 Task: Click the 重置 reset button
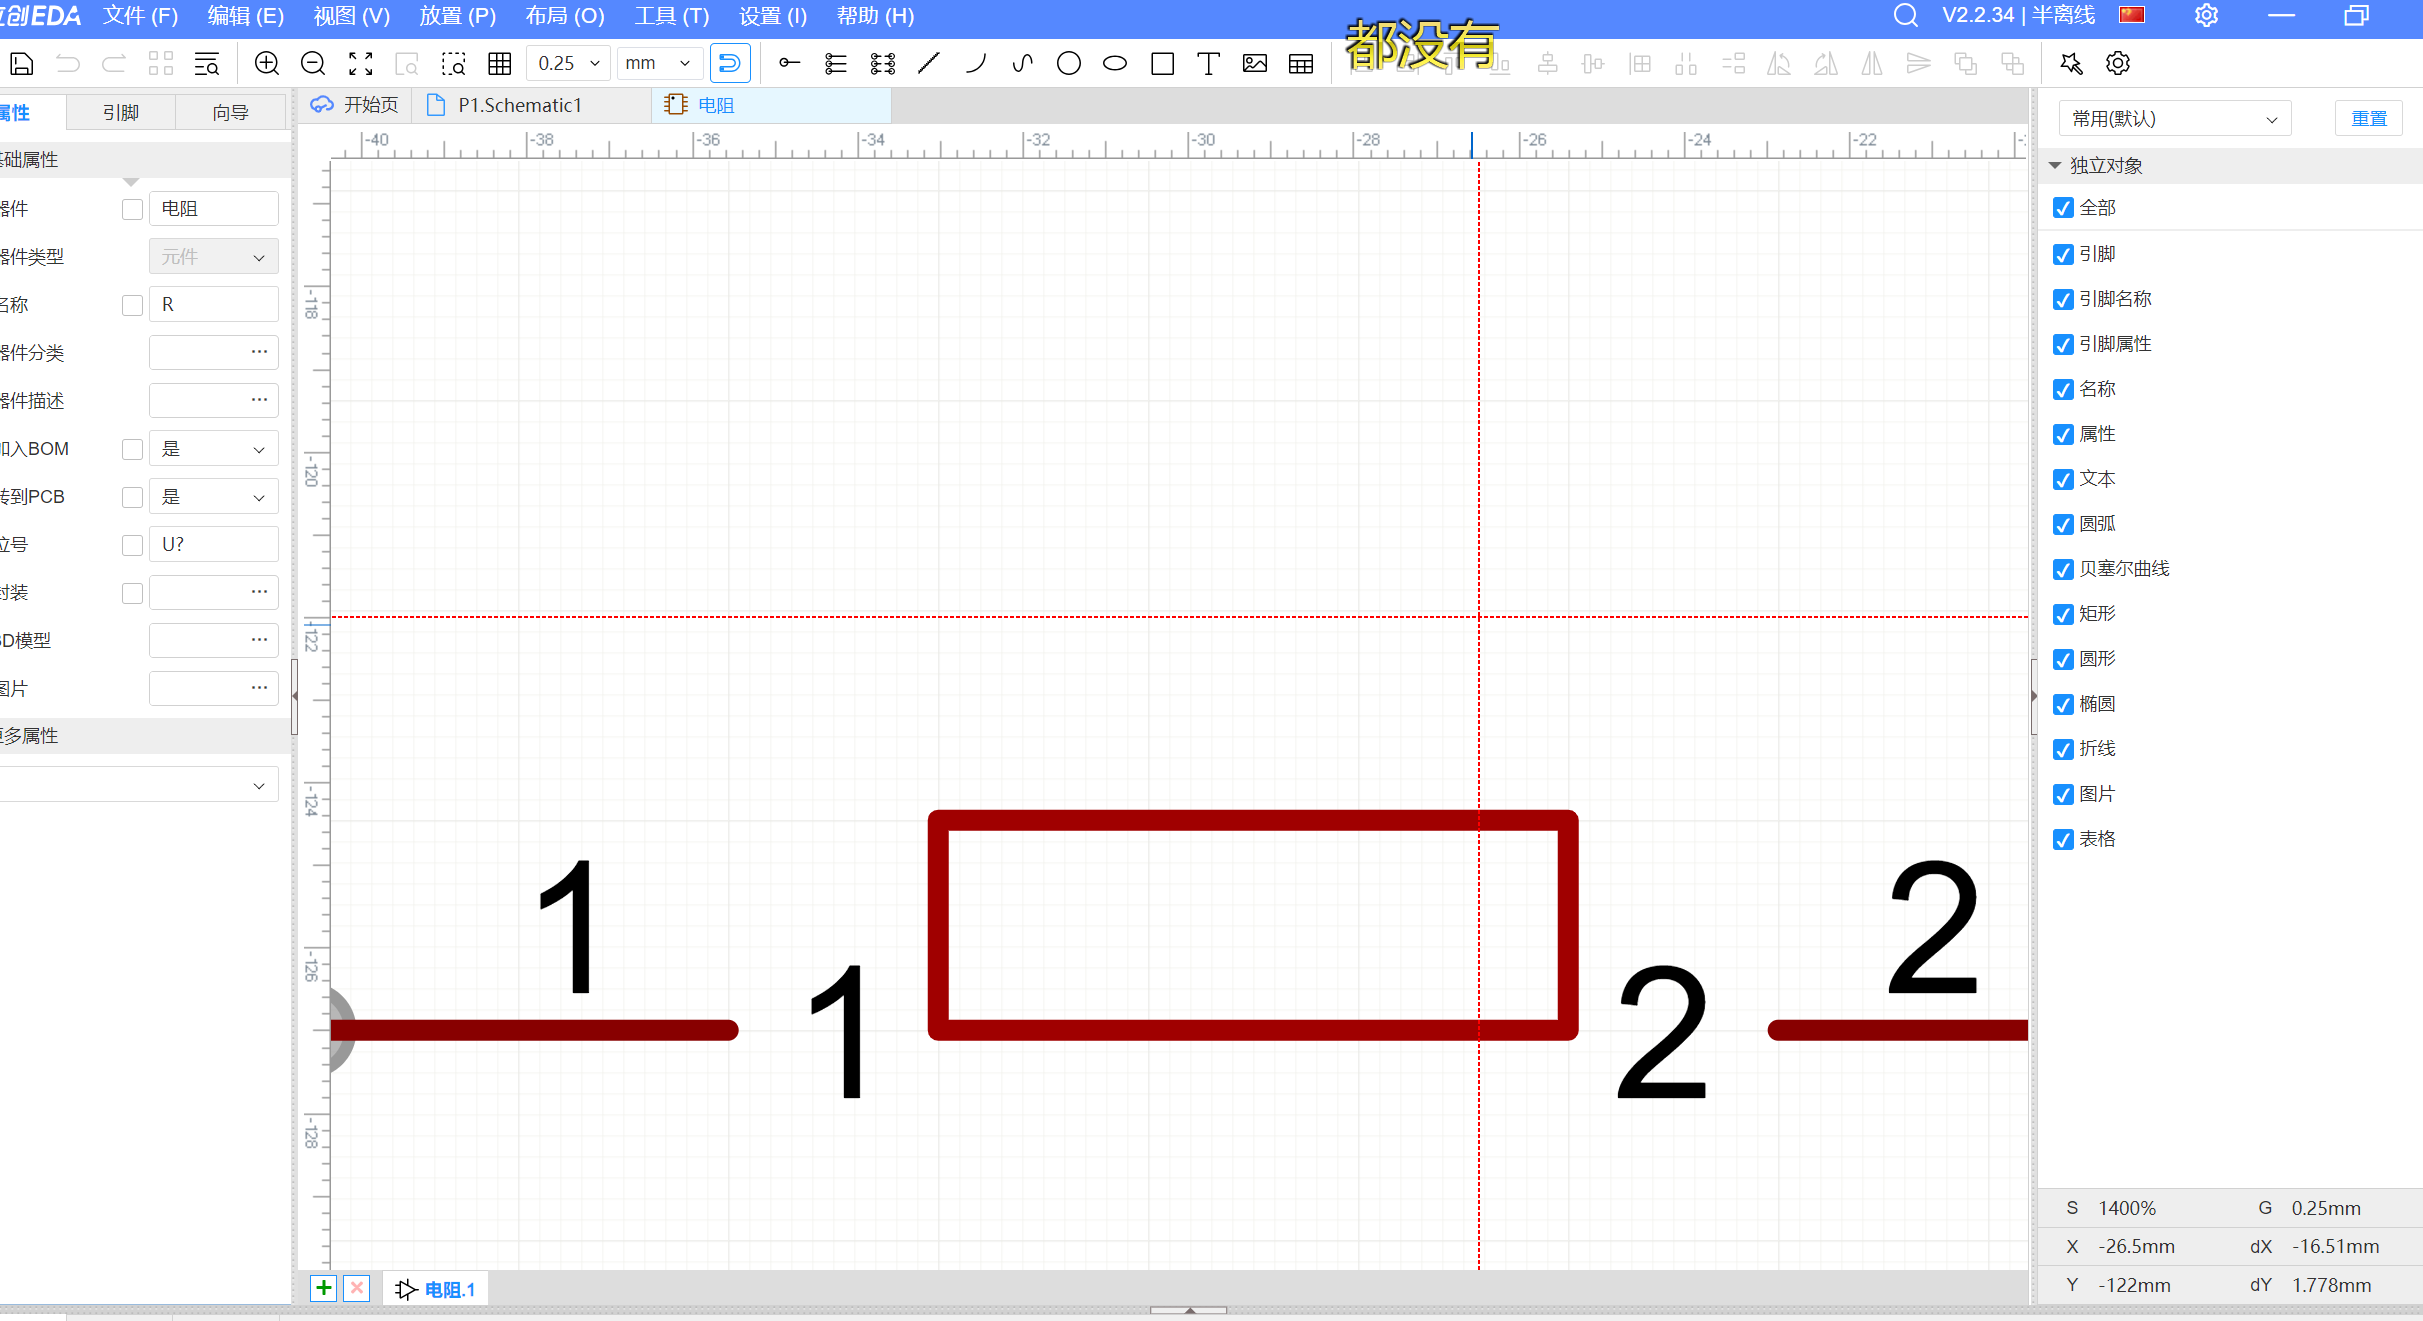[x=2368, y=119]
